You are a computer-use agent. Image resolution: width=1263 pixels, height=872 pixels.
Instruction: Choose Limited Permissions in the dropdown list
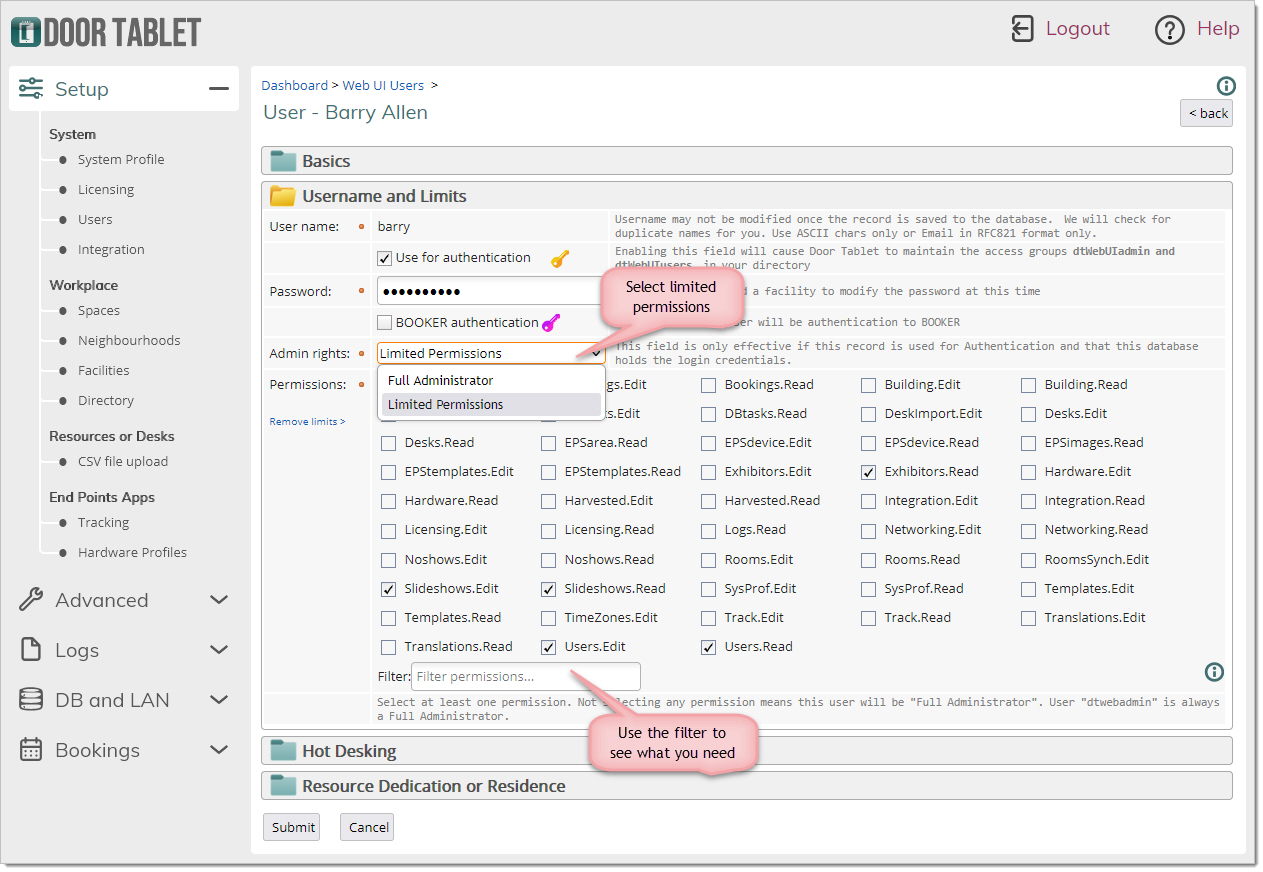click(x=491, y=405)
